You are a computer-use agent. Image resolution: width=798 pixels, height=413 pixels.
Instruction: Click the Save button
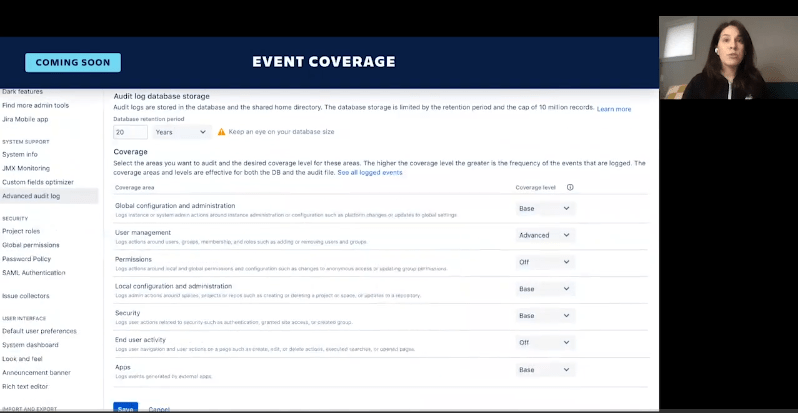(x=125, y=408)
